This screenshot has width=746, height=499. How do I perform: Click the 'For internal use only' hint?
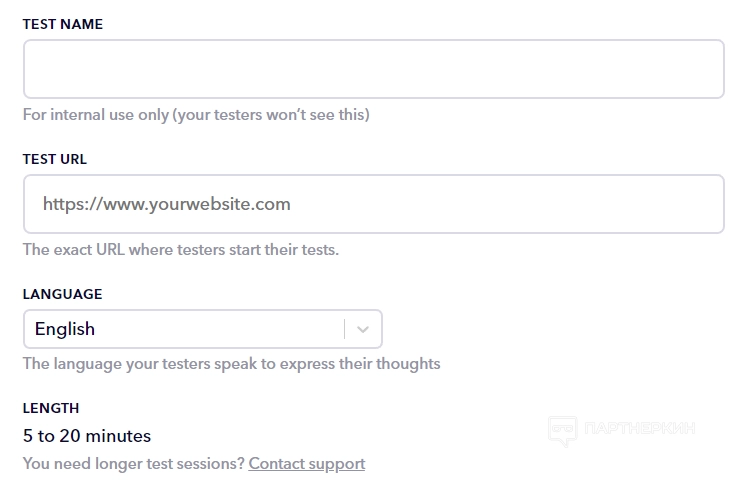tap(96, 115)
